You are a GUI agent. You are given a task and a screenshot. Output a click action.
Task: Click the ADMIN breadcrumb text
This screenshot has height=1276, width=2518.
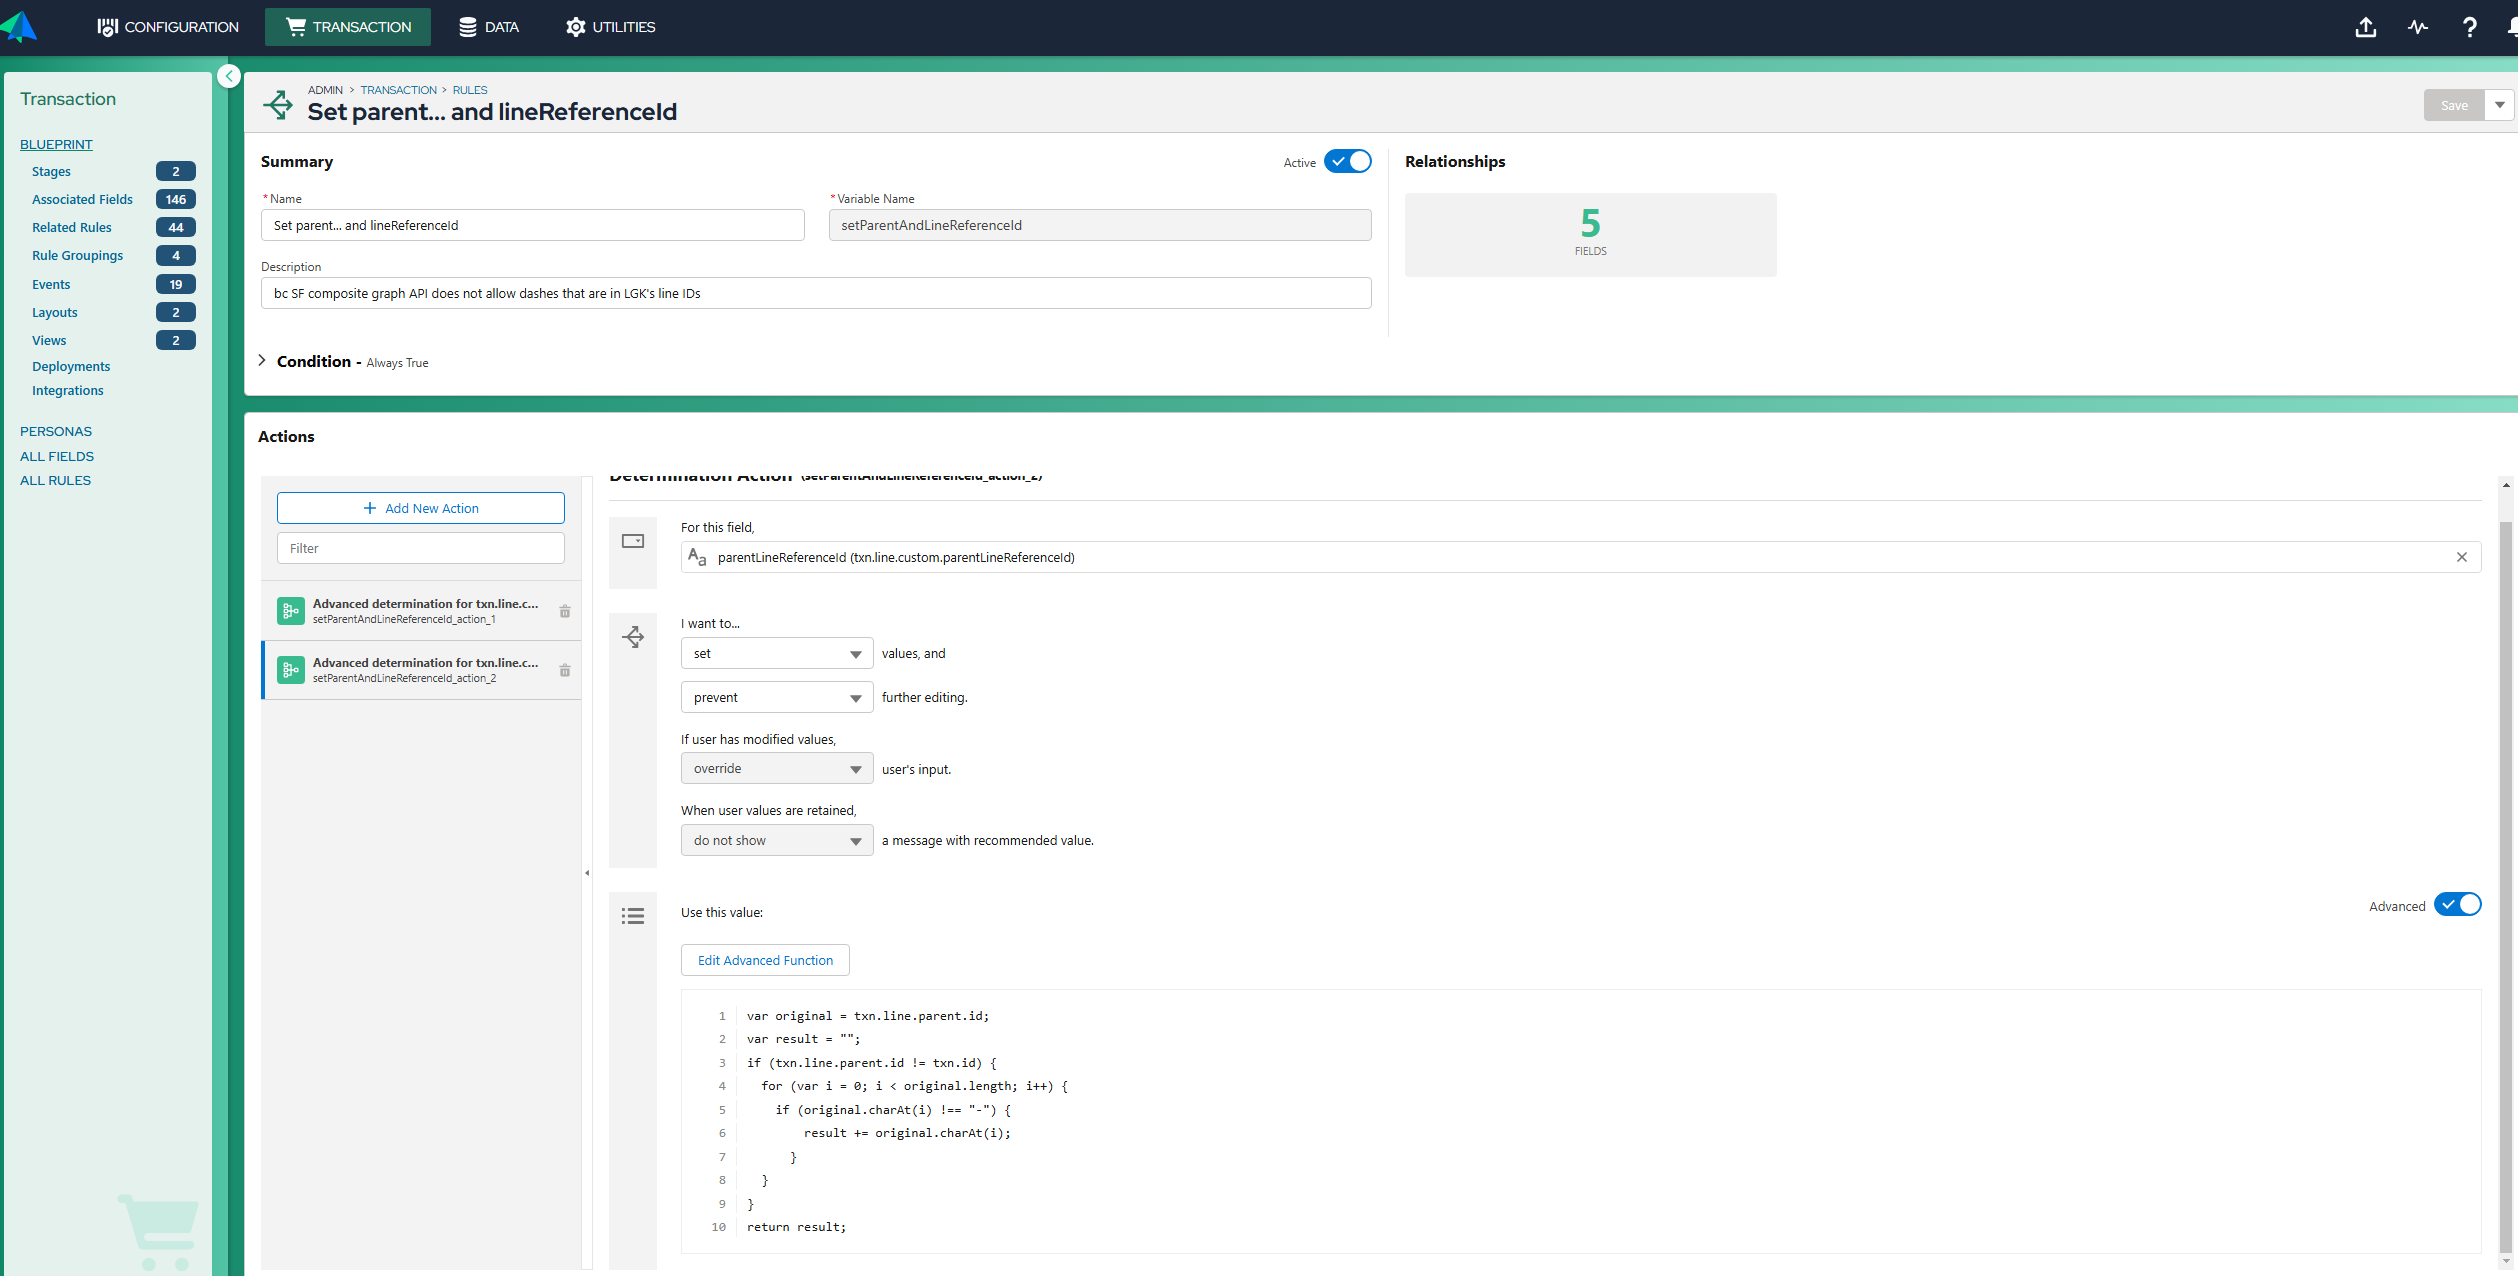click(325, 90)
